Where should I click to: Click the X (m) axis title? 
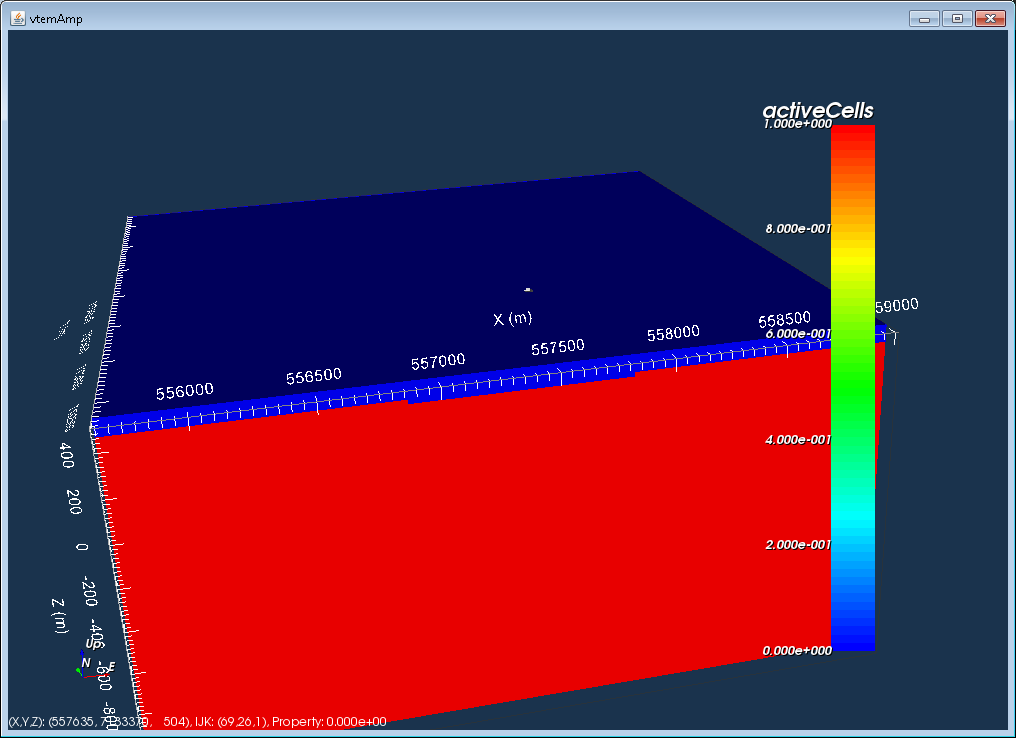tap(513, 319)
